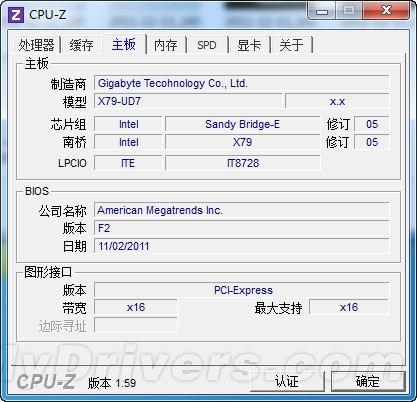Open the 缓存 tab

[x=81, y=45]
